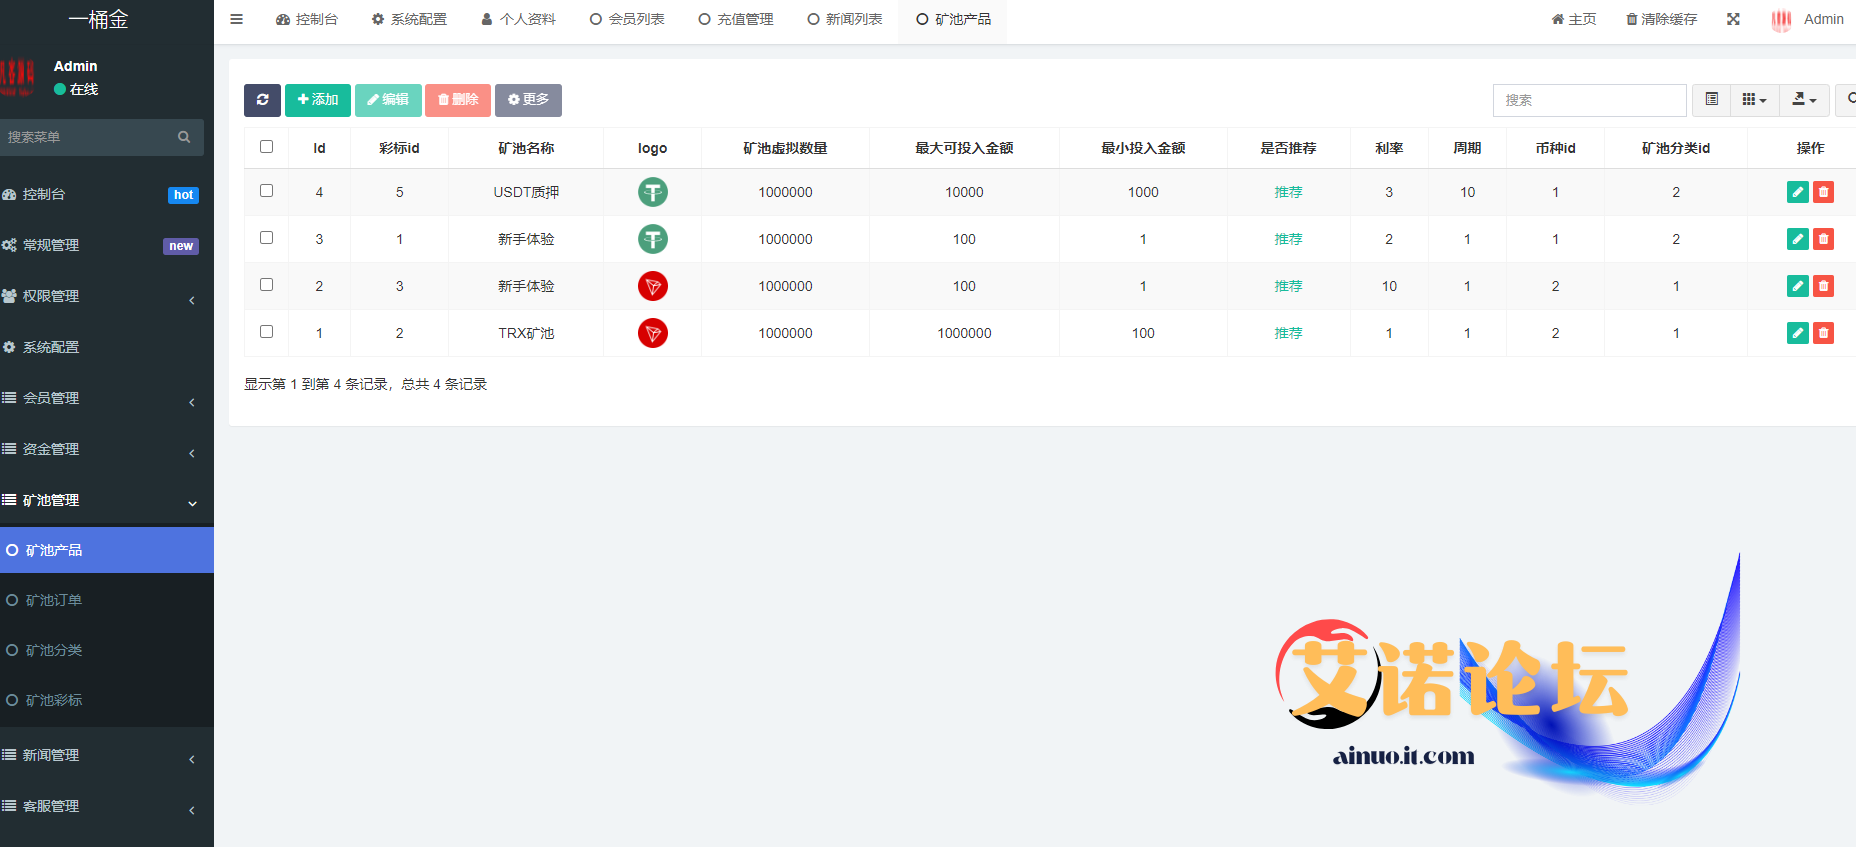This screenshot has width=1856, height=847.
Task: Click 清除缓存 clear cache button
Action: (1661, 19)
